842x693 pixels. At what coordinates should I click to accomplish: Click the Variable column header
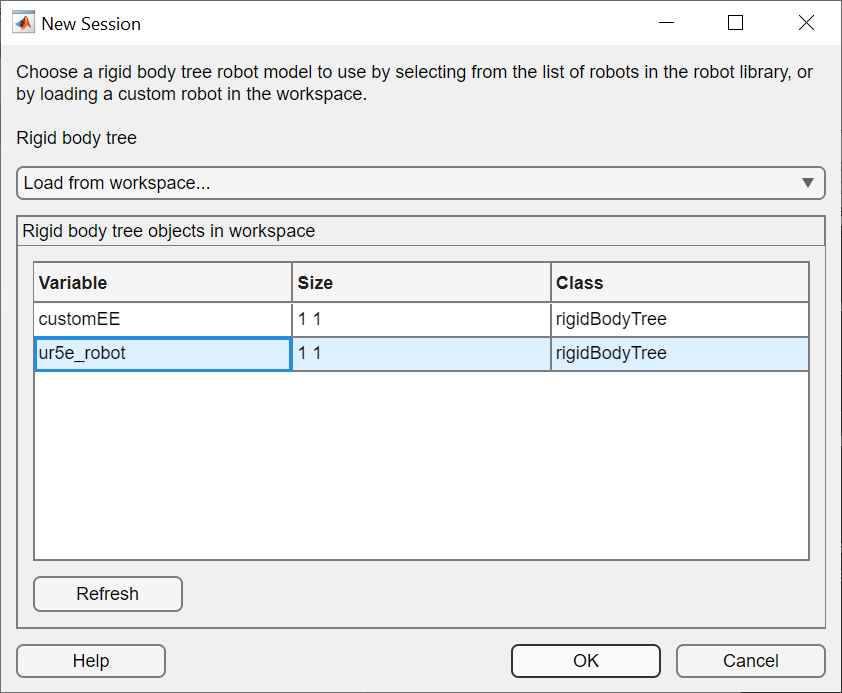[x=163, y=283]
